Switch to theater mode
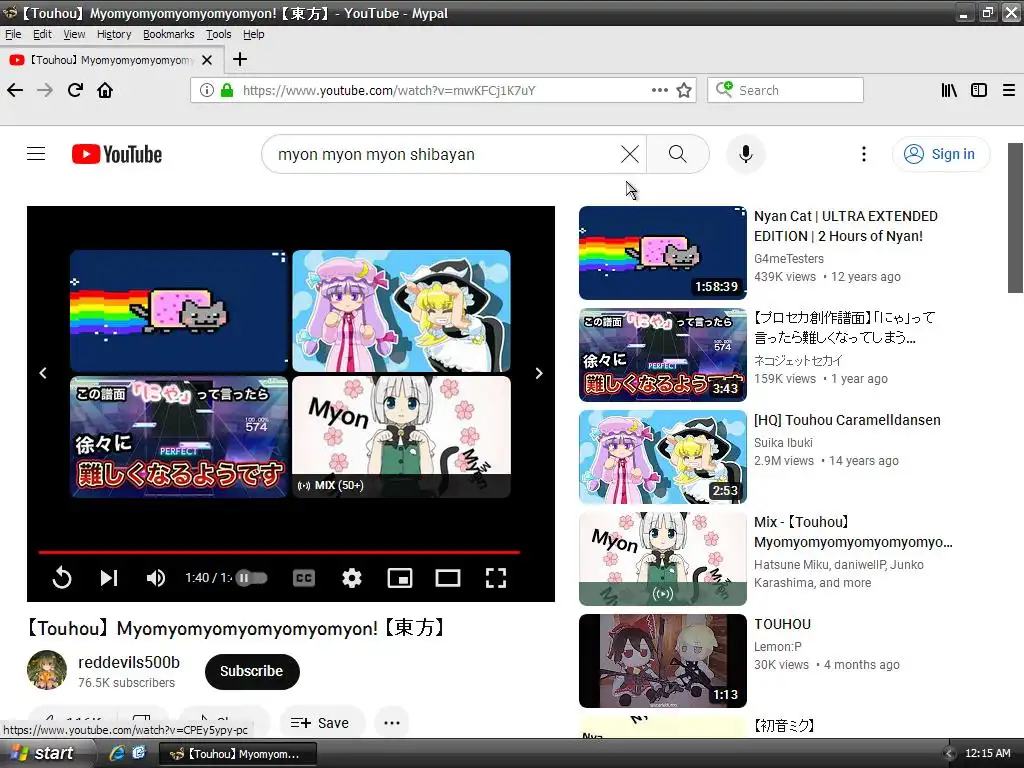This screenshot has width=1024, height=768. pos(448,578)
